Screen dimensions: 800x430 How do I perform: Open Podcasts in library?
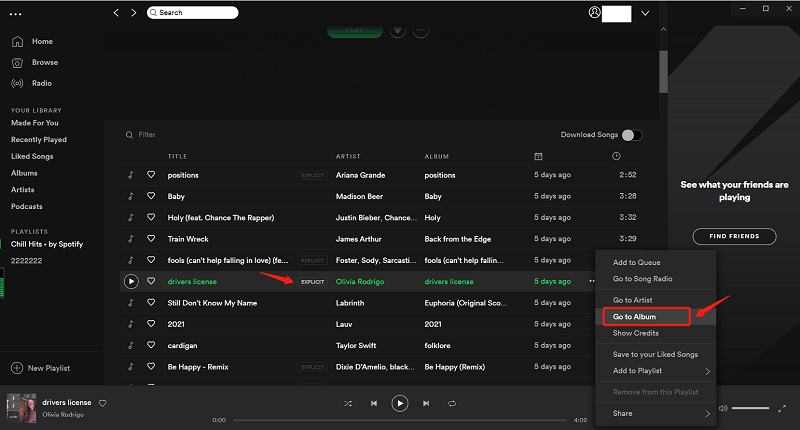pos(27,207)
